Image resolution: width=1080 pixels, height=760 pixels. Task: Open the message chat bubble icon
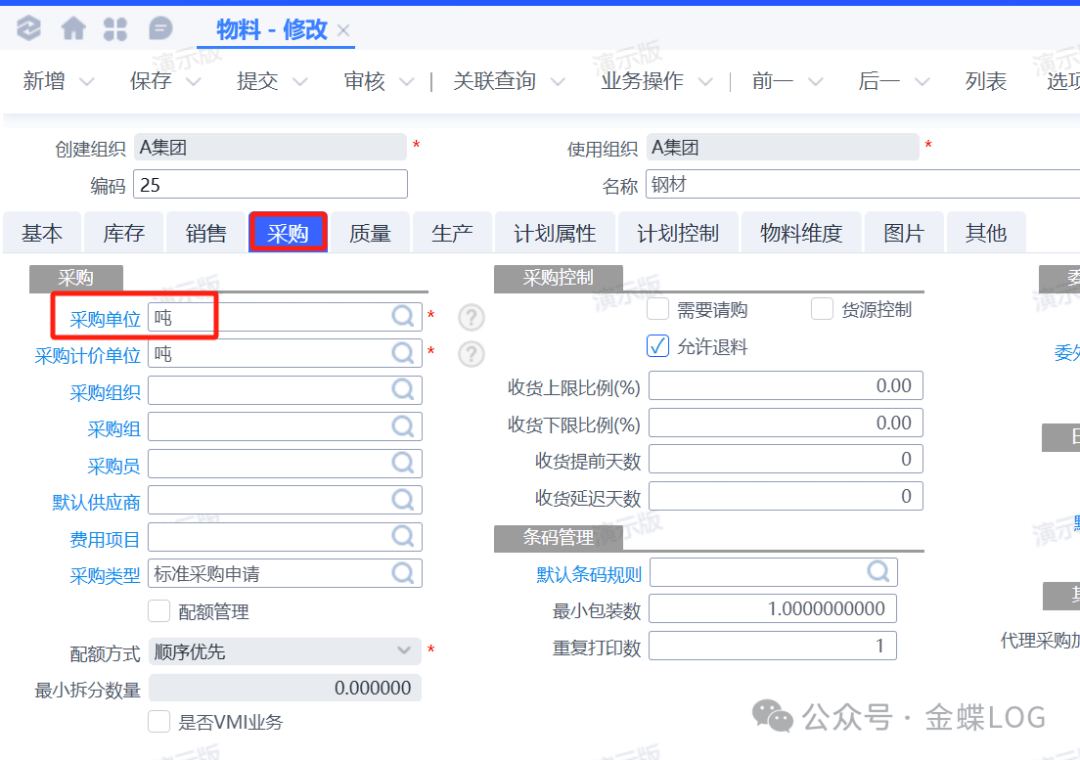pos(160,29)
